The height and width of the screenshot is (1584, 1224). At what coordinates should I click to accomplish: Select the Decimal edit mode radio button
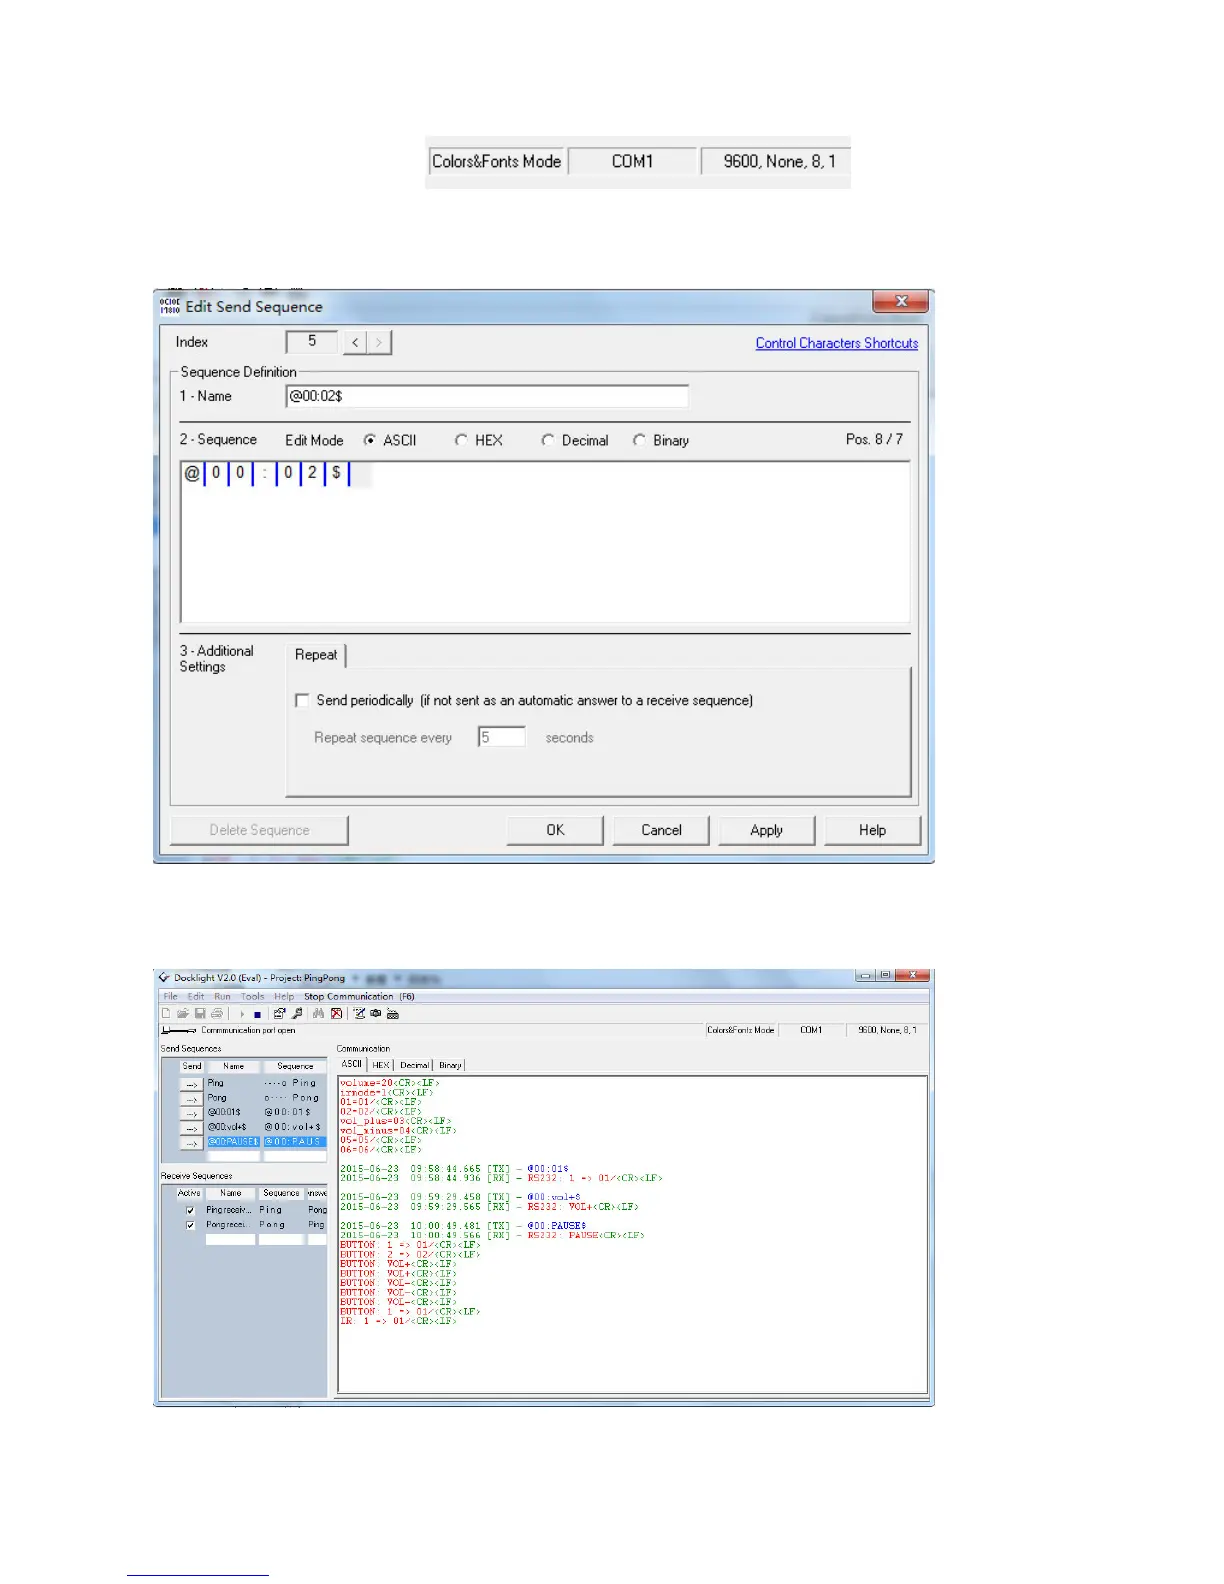click(548, 440)
